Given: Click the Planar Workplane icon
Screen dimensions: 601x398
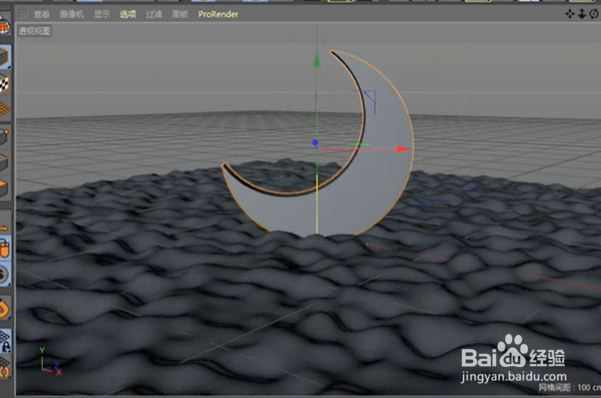Looking at the screenshot, I should 5,367.
